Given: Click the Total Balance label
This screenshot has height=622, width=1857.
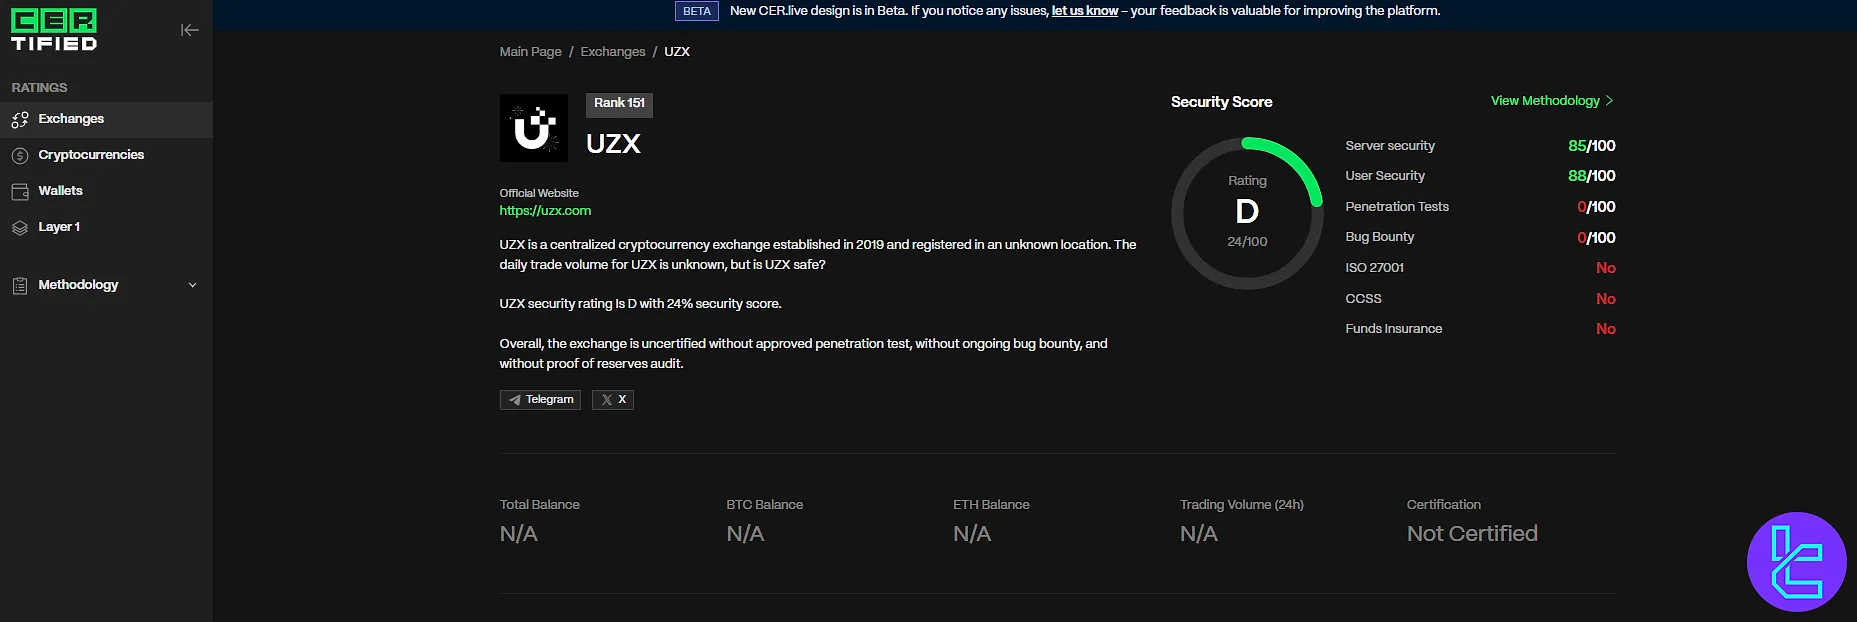Looking at the screenshot, I should [x=540, y=505].
